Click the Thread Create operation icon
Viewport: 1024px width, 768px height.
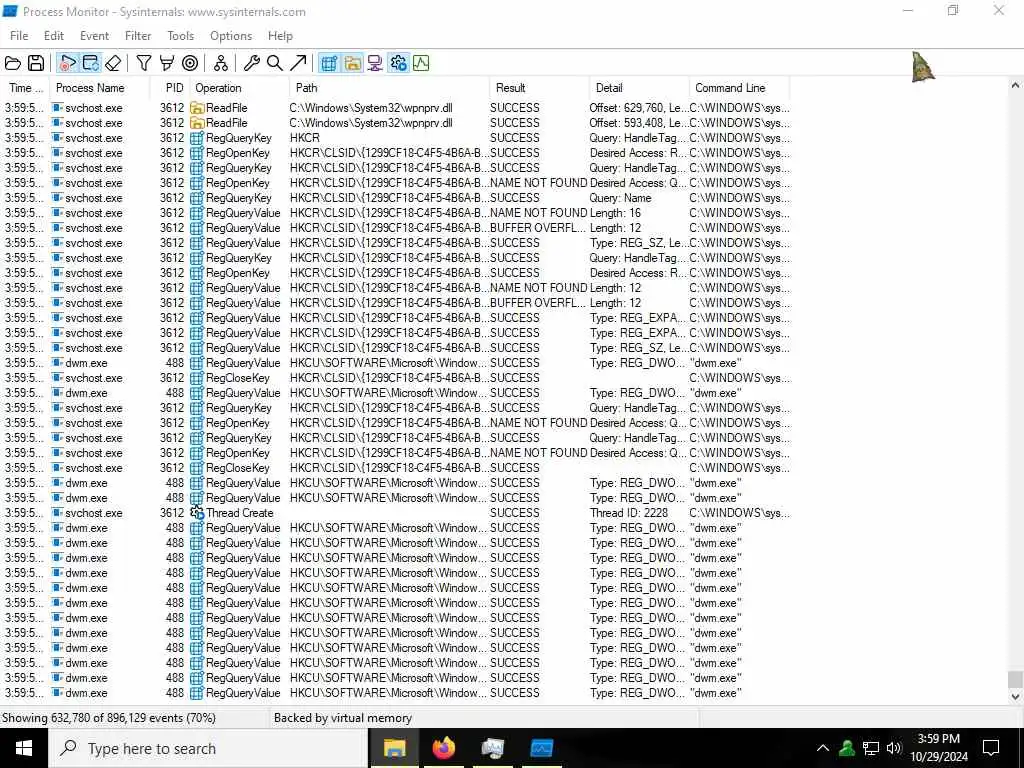tap(197, 513)
